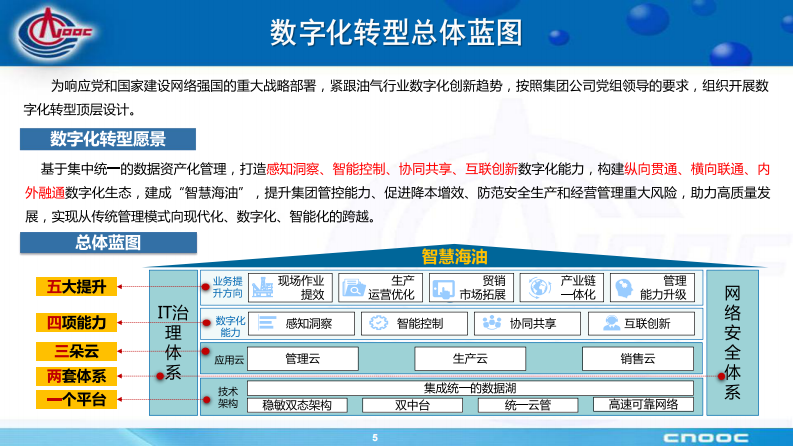This screenshot has width=793, height=446.
Task: Select the 四项能力 yellow label
Action: point(76,323)
